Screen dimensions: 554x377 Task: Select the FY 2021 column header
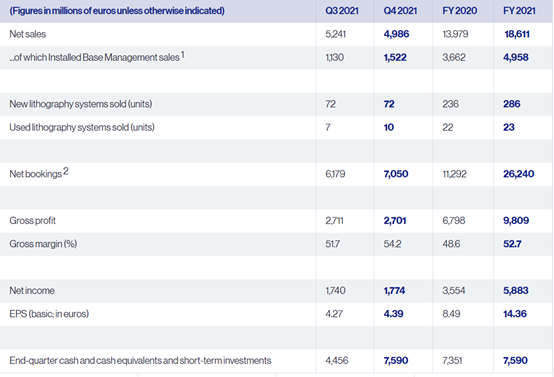[x=519, y=11]
